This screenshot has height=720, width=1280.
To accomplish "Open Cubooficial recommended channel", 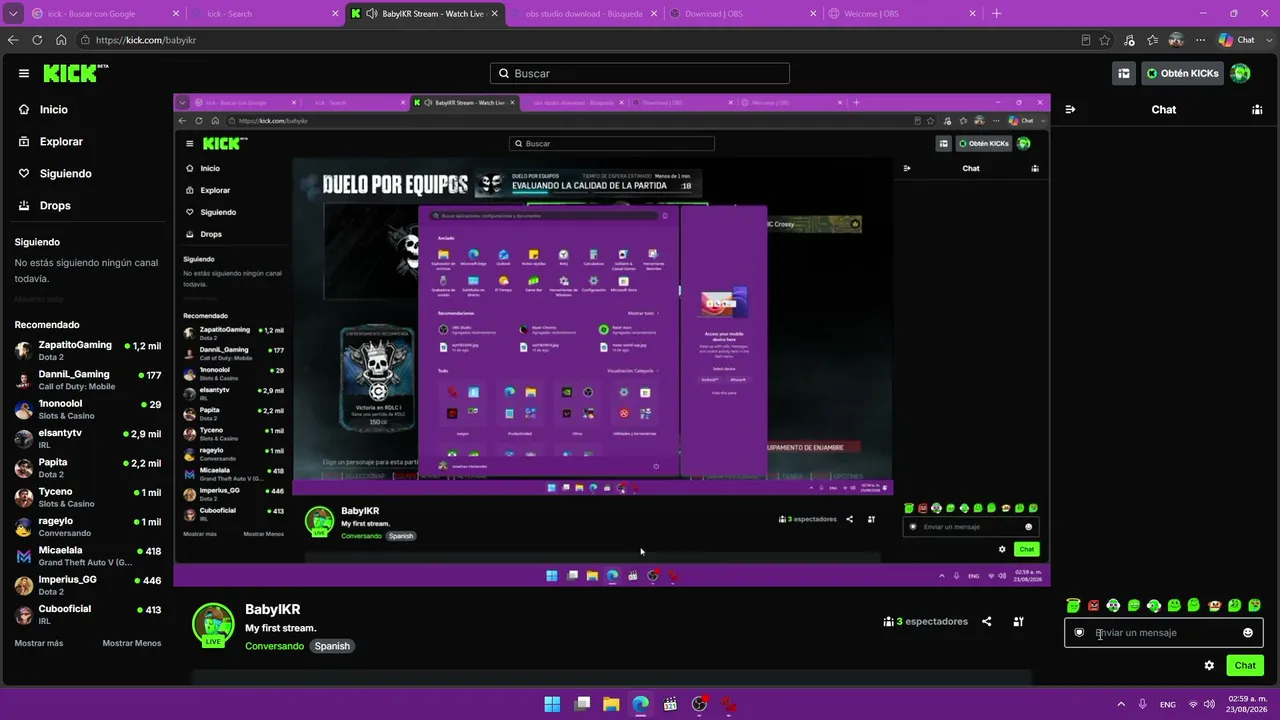I will coord(88,614).
